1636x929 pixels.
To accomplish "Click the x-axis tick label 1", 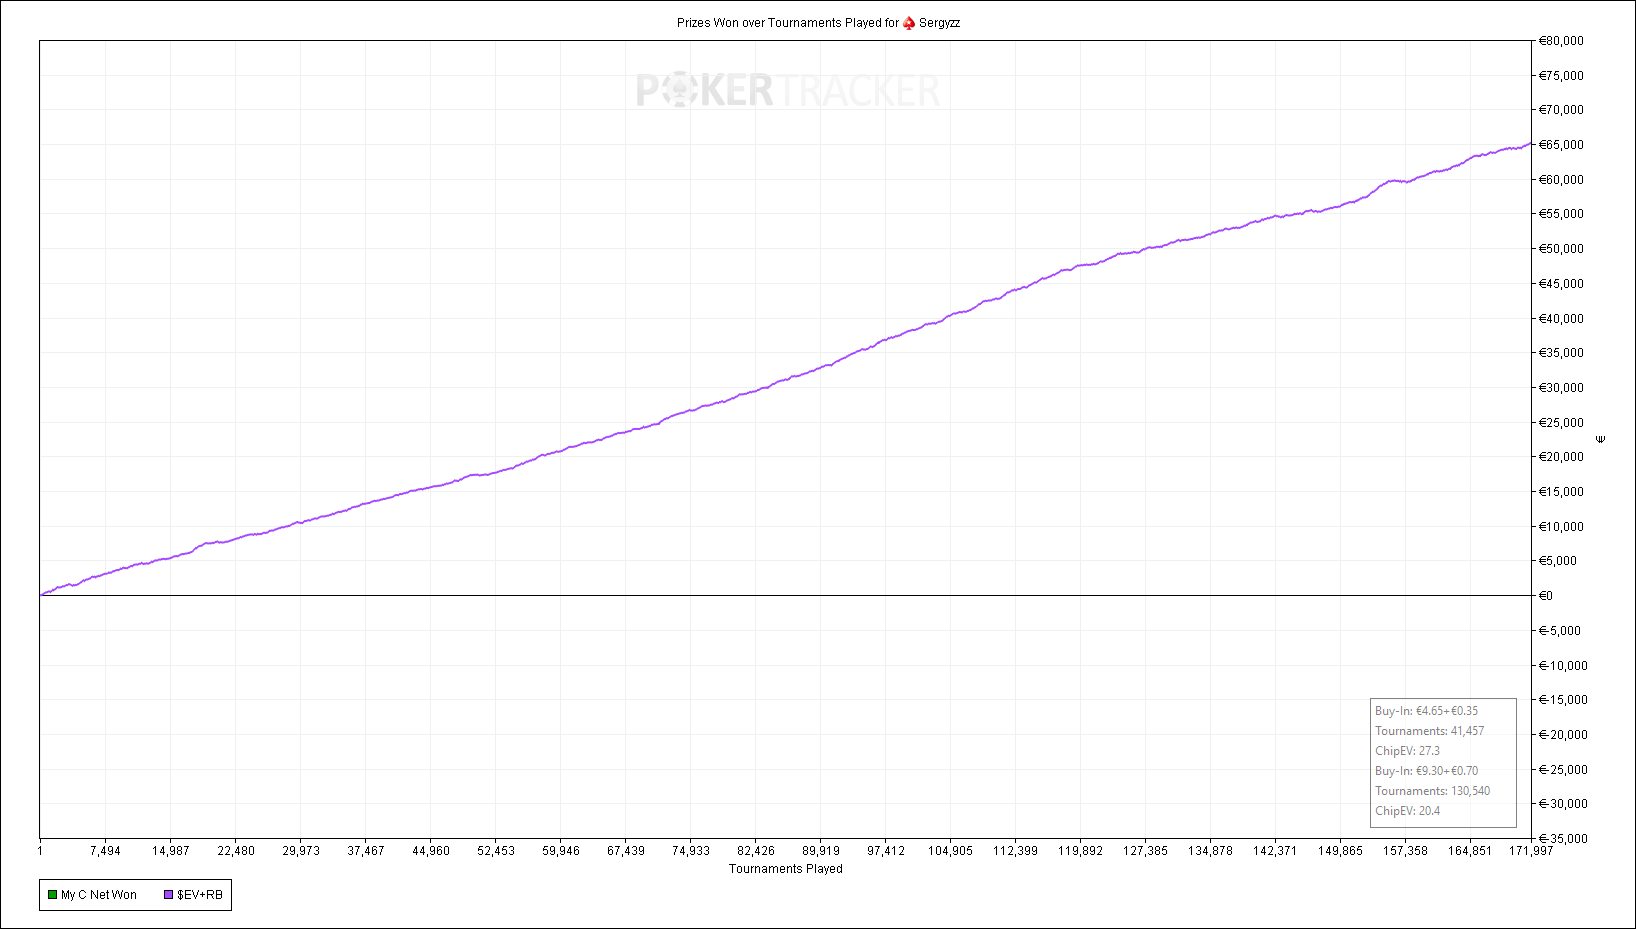I will 40,851.
